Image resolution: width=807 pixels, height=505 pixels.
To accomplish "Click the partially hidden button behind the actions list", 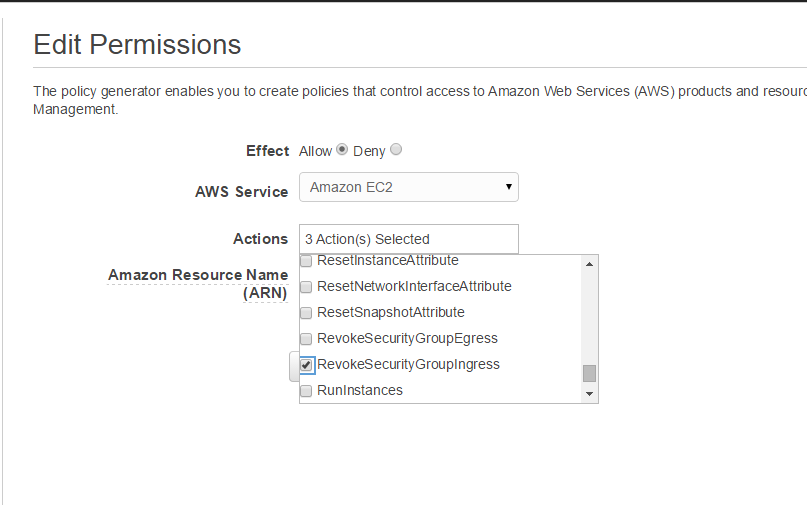I will click(293, 366).
